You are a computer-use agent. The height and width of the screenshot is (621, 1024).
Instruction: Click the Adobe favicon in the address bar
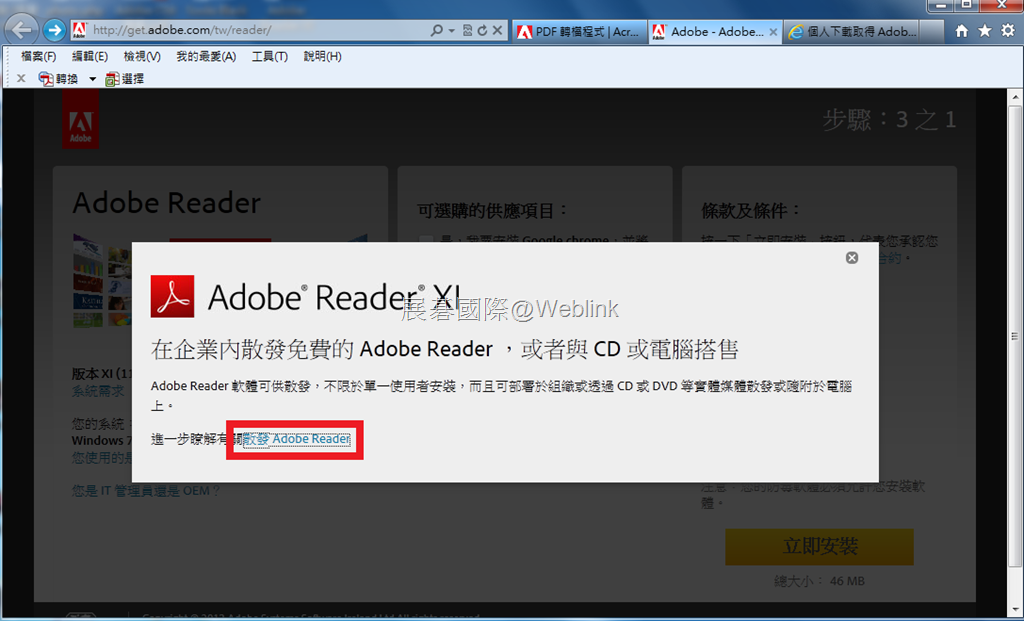pos(80,30)
